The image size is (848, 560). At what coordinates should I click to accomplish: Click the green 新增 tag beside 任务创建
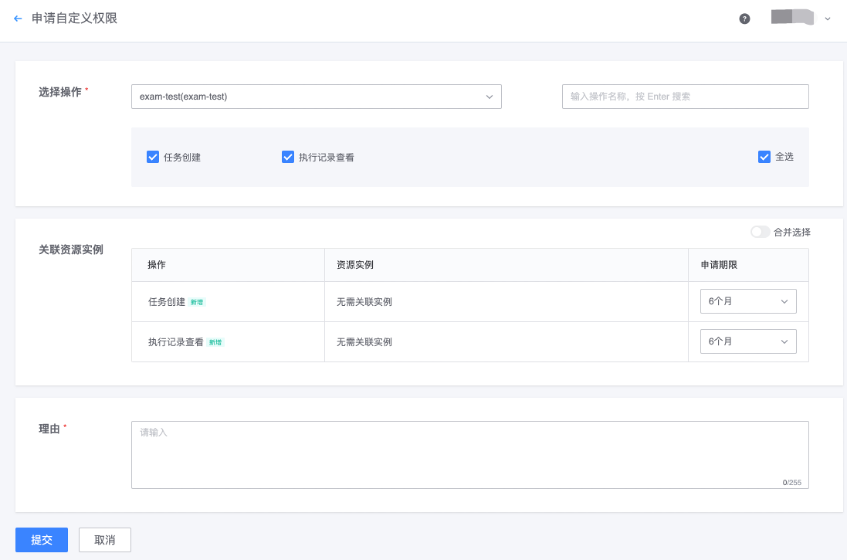click(197, 302)
